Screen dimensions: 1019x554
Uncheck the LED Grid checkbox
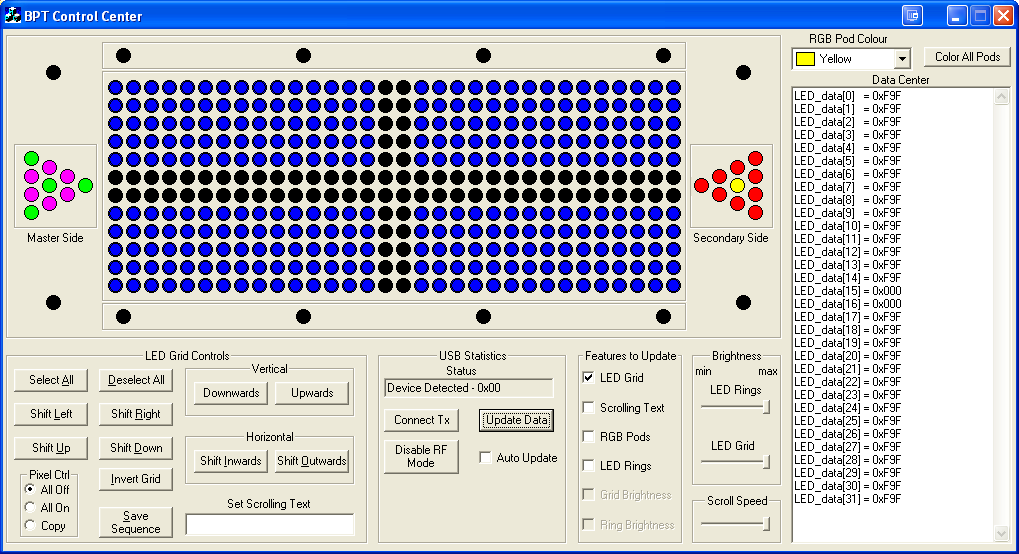[589, 378]
